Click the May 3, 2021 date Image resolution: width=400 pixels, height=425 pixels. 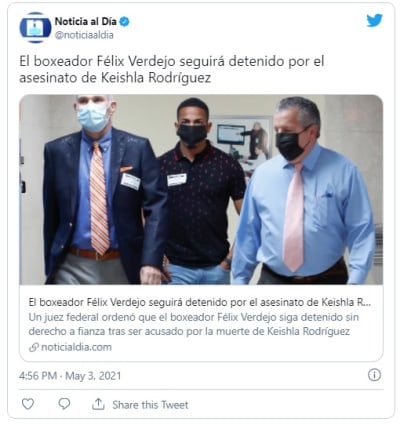coord(93,376)
